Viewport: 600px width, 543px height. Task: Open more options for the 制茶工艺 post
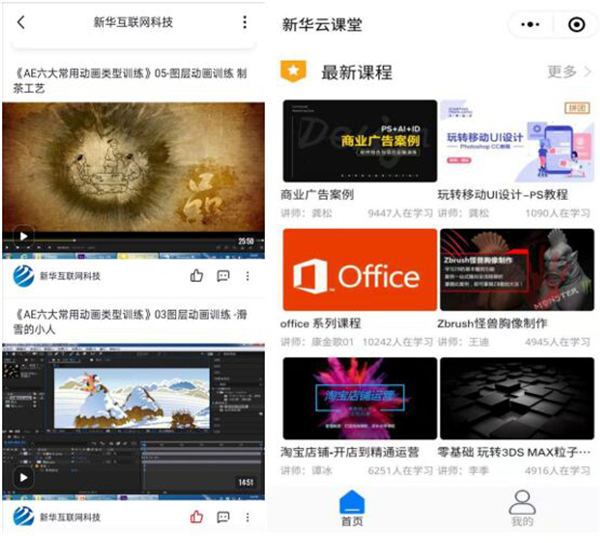[x=248, y=276]
